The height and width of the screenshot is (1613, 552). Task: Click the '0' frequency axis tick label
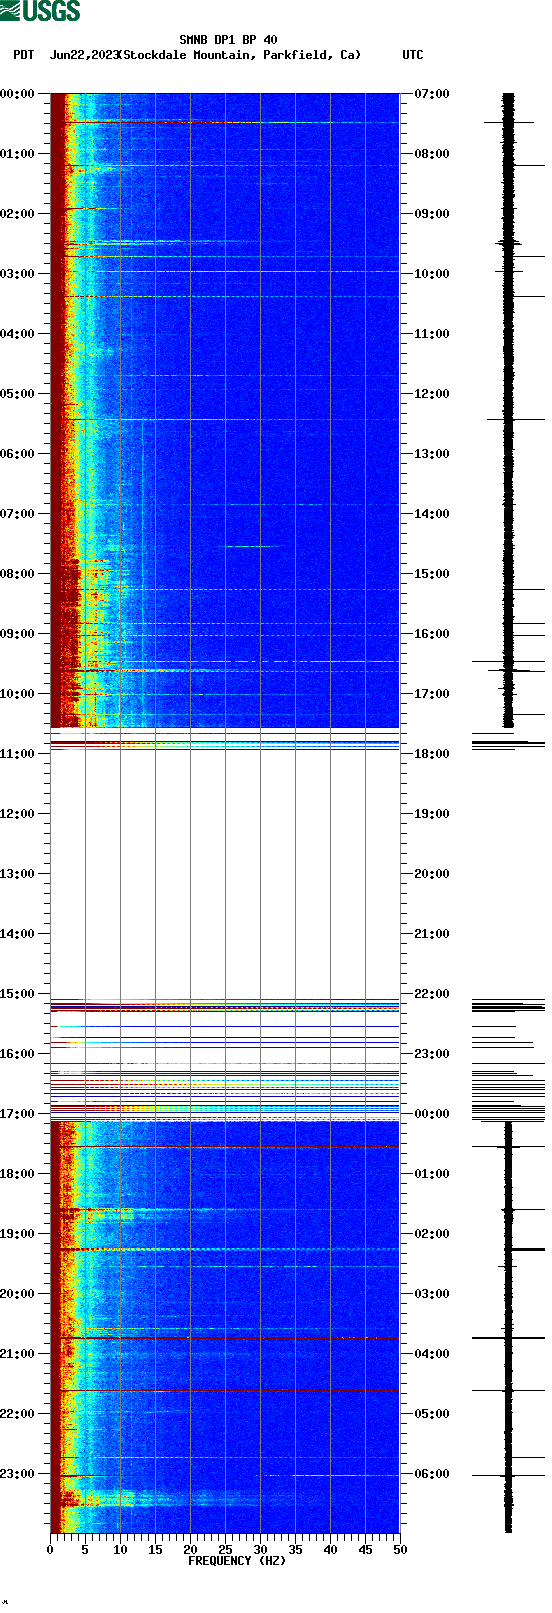click(50, 1550)
